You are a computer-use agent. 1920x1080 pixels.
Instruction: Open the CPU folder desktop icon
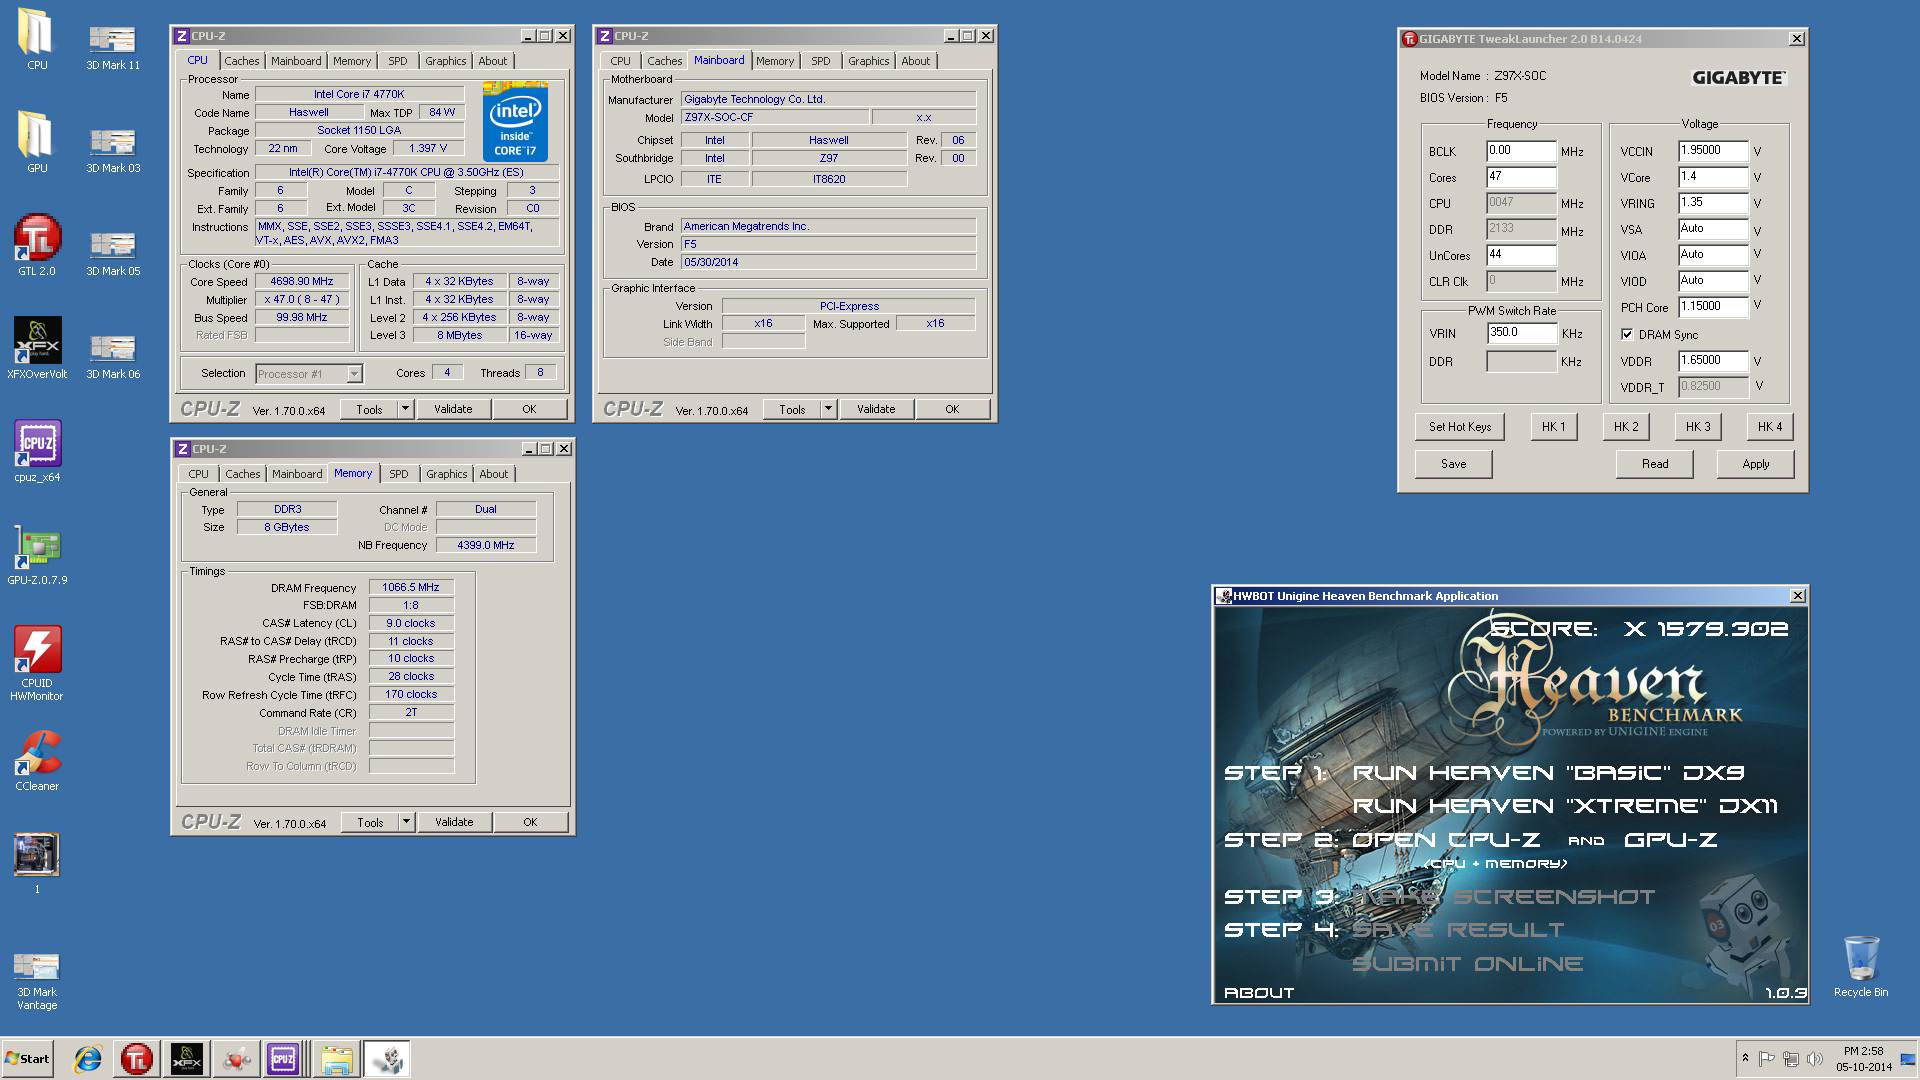click(x=36, y=40)
